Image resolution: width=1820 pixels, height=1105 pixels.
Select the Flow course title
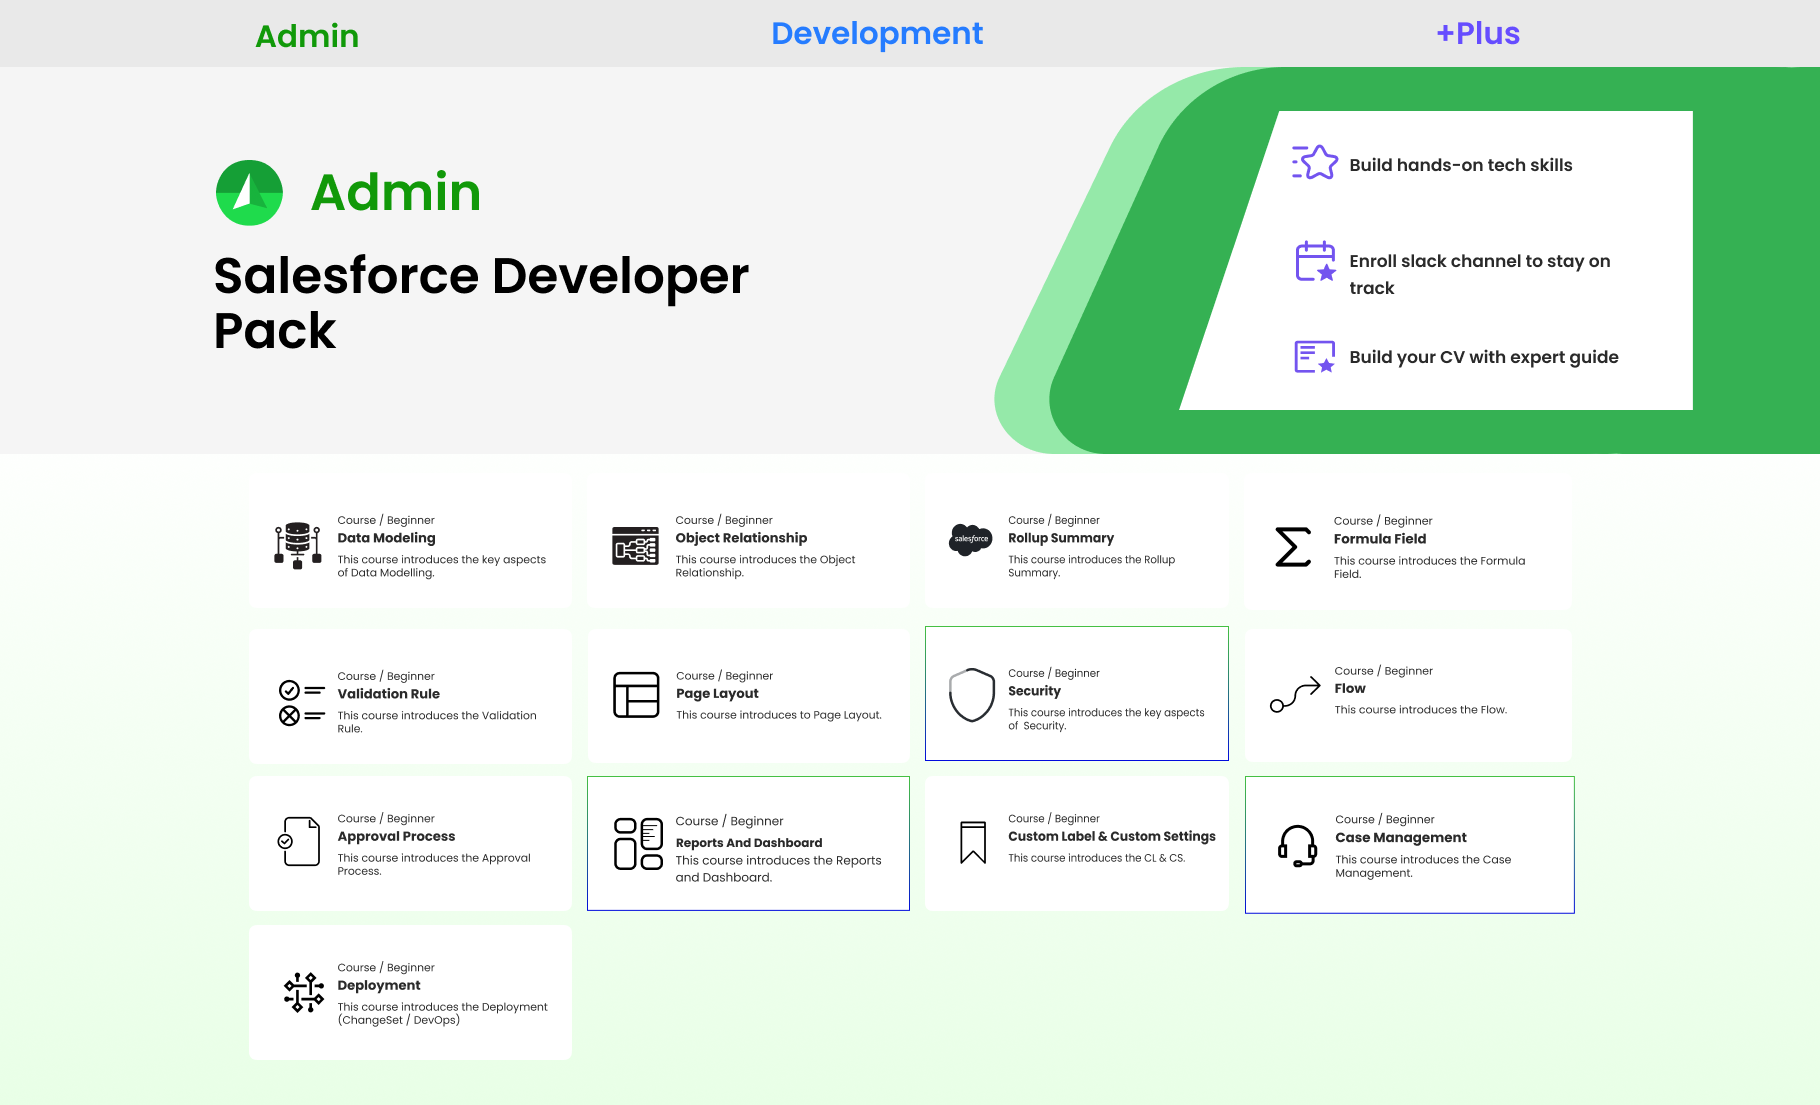pyautogui.click(x=1350, y=689)
